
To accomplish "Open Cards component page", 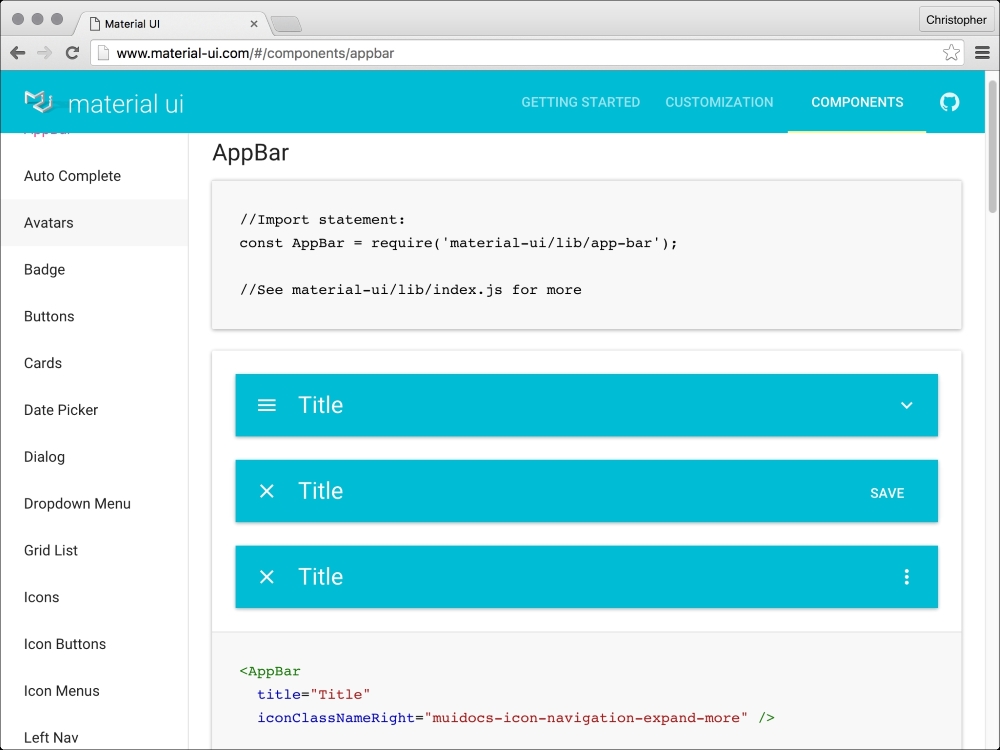I will [x=94, y=363].
